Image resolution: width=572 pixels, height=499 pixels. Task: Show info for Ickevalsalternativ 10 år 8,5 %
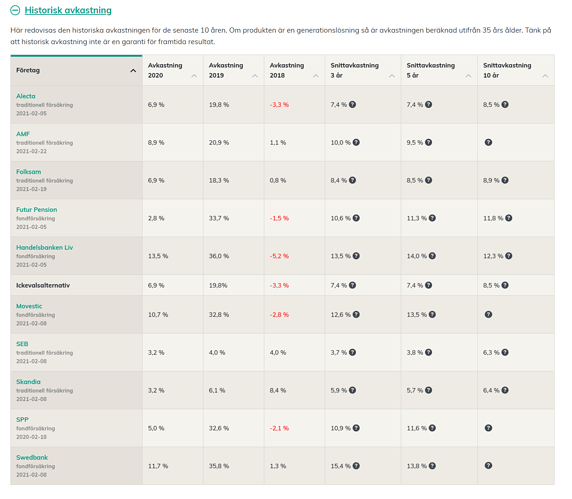[x=505, y=285]
